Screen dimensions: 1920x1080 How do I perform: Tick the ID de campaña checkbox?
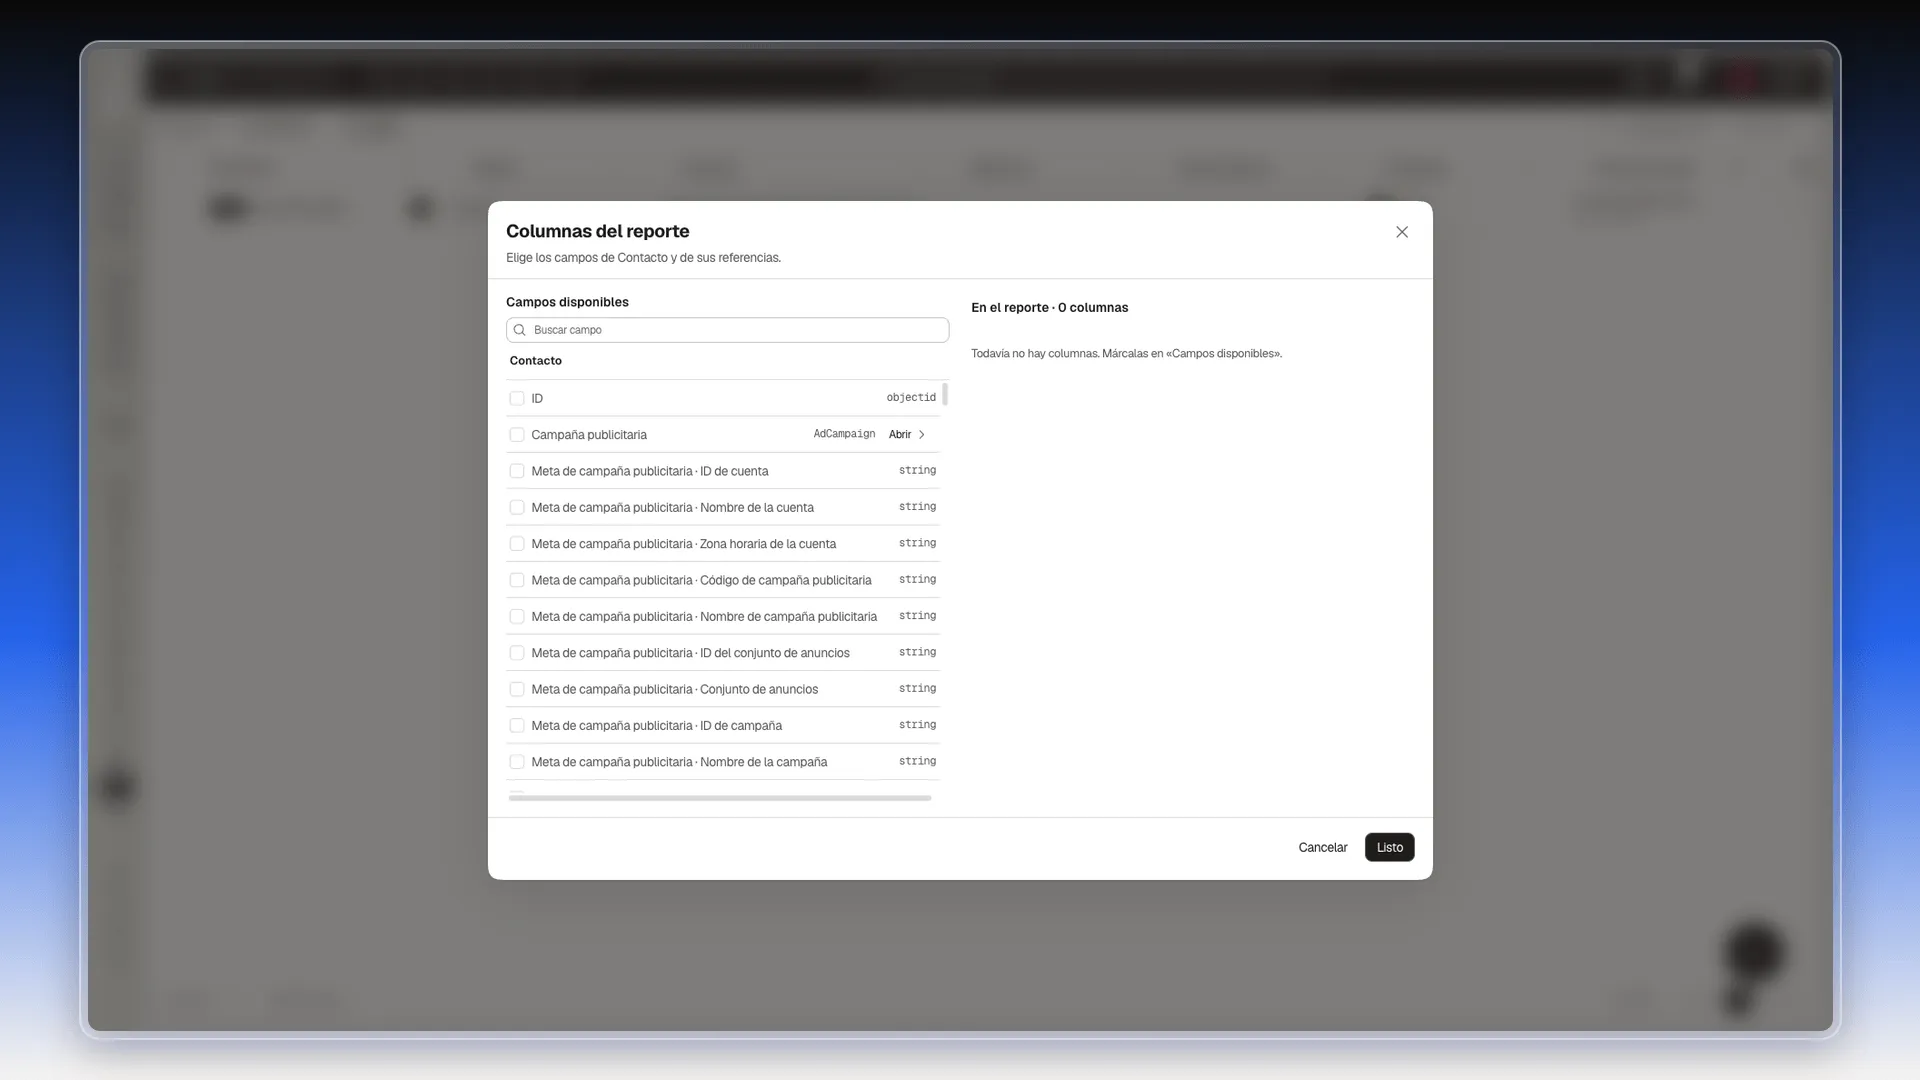pos(517,726)
